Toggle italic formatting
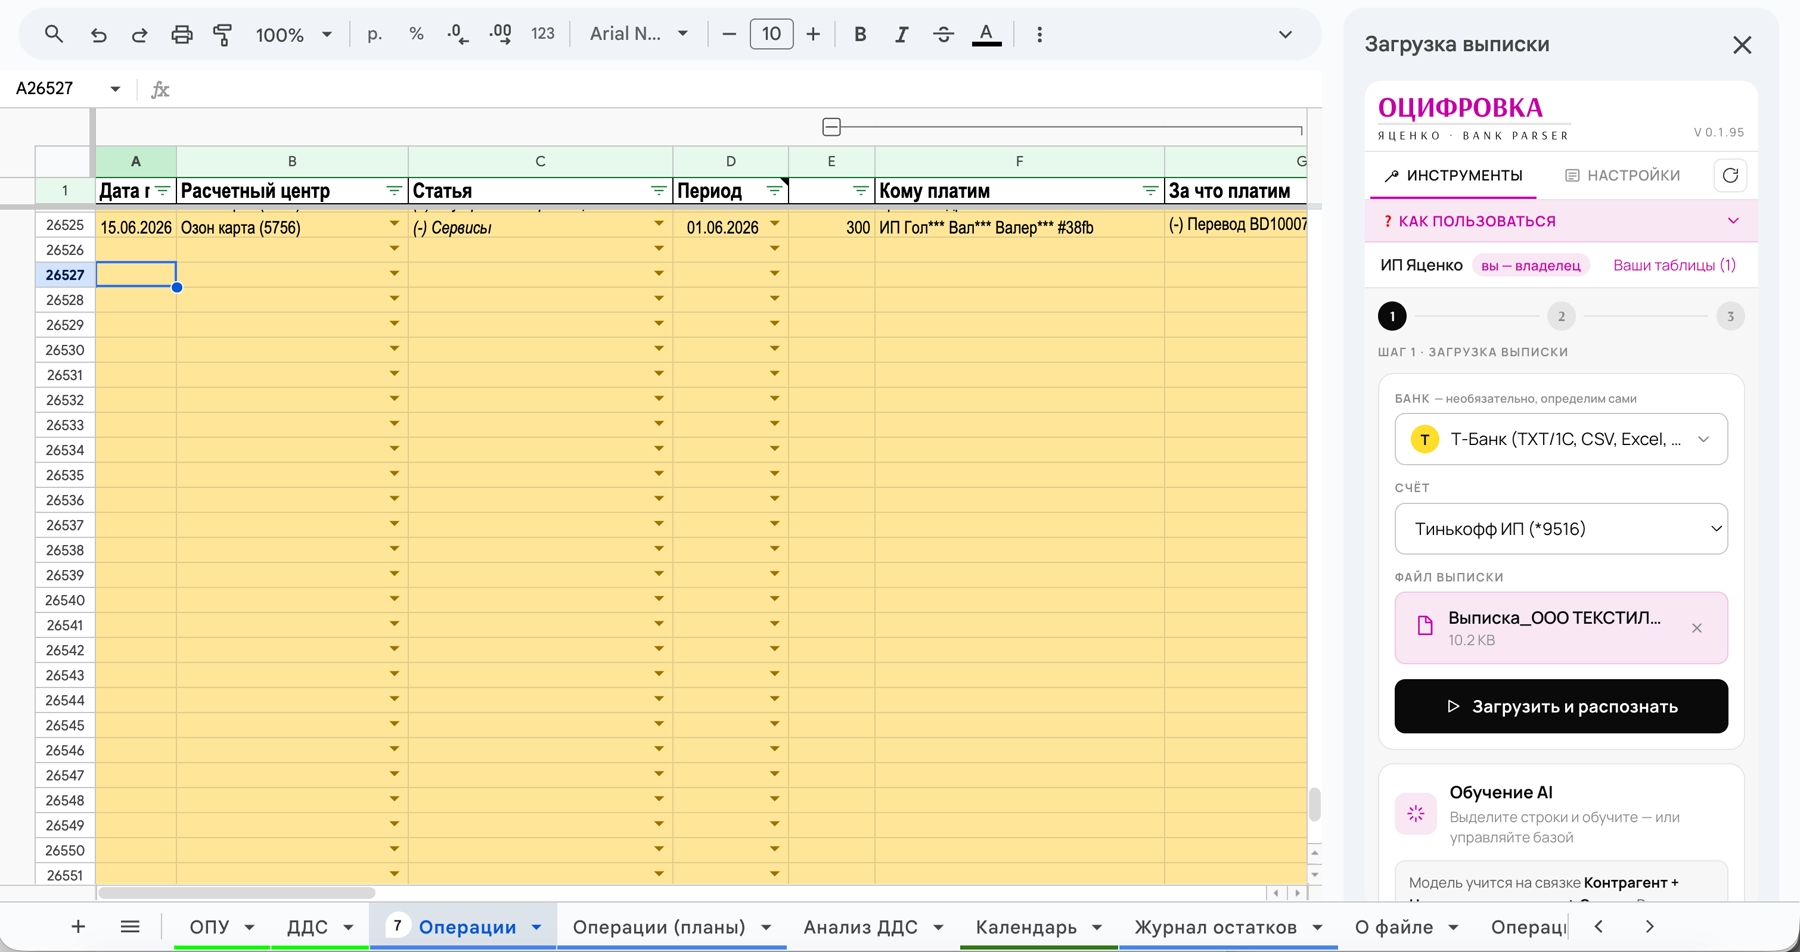The width and height of the screenshot is (1800, 952). 901,34
